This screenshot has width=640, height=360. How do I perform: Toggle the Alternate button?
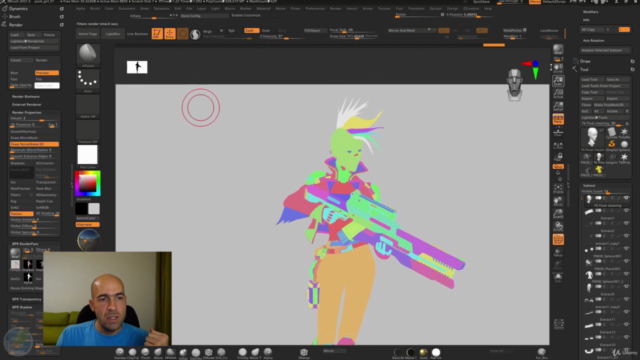tap(88, 224)
